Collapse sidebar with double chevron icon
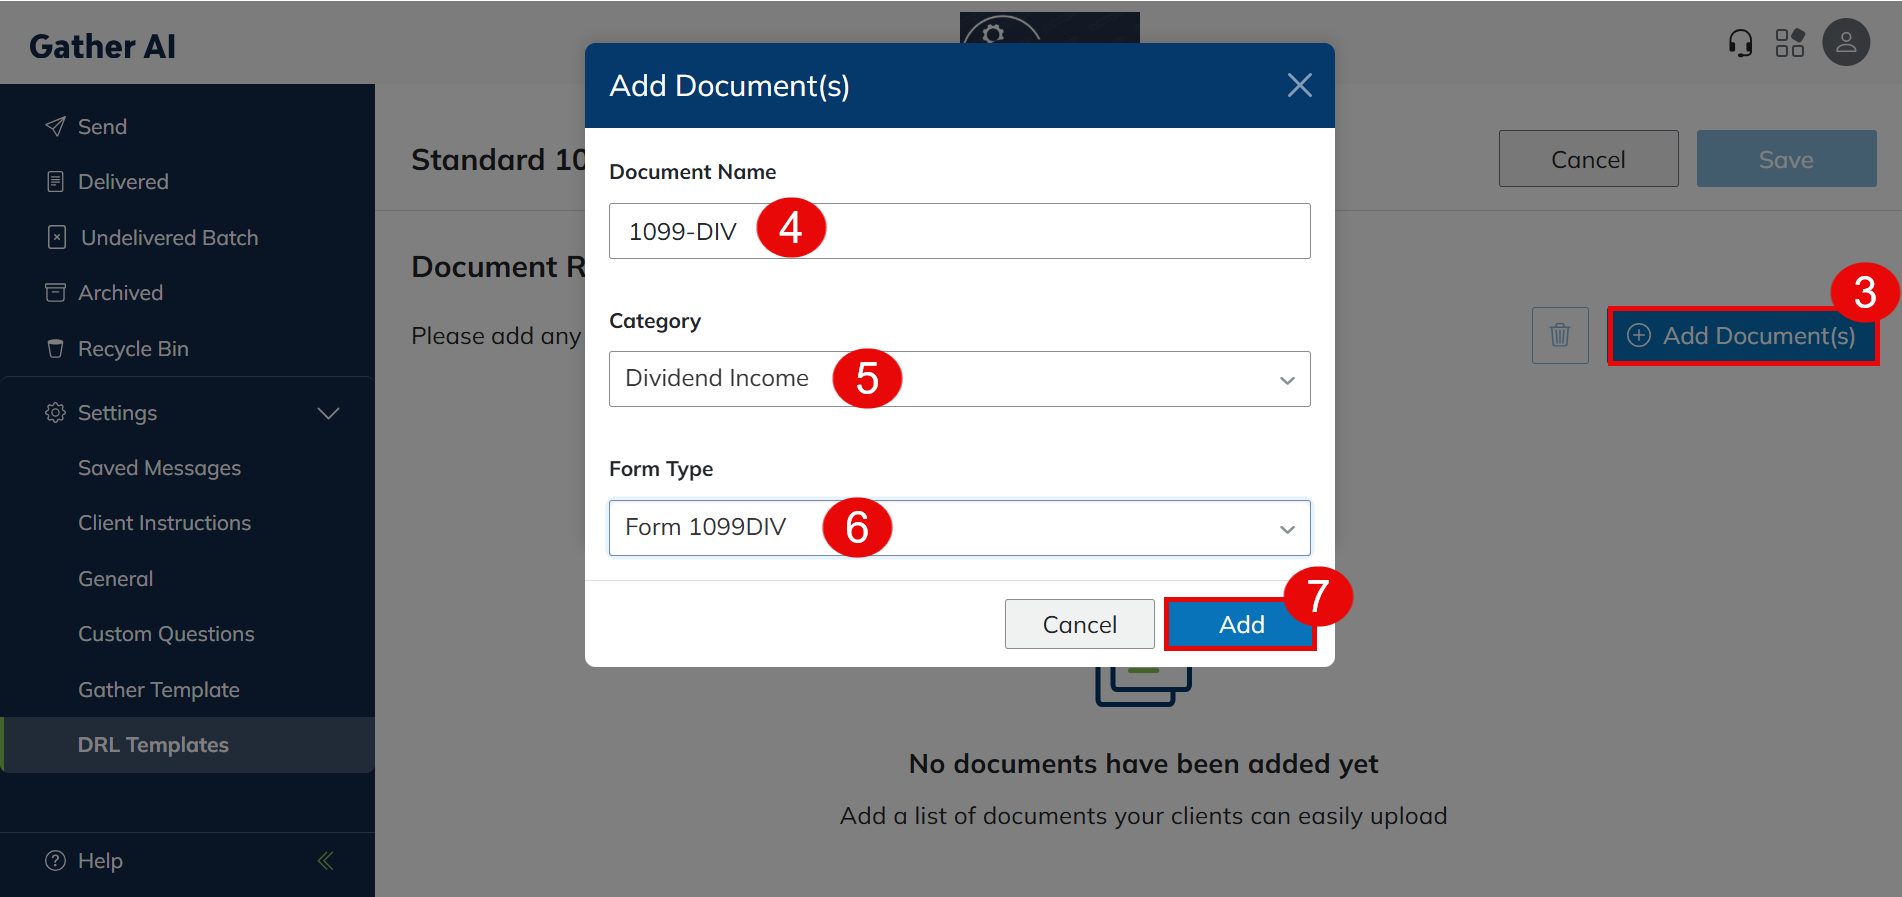The height and width of the screenshot is (897, 1902). pyautogui.click(x=325, y=861)
